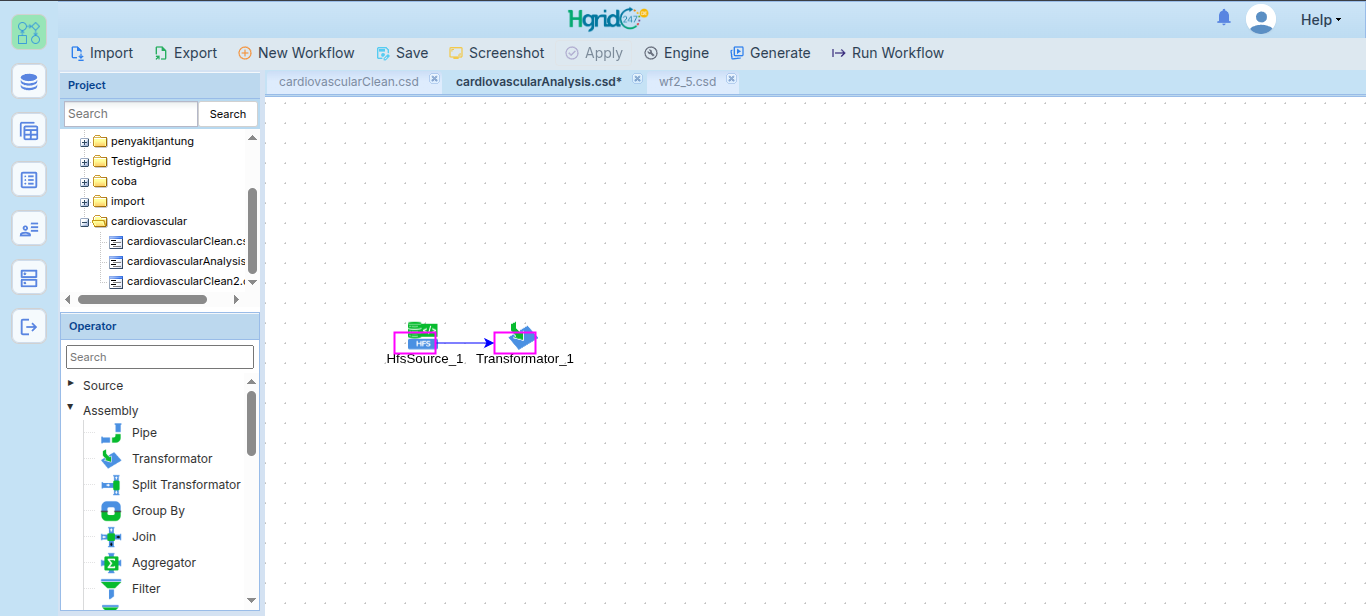This screenshot has height=616, width=1366.
Task: Click the logout sidebar icon
Action: [29, 326]
